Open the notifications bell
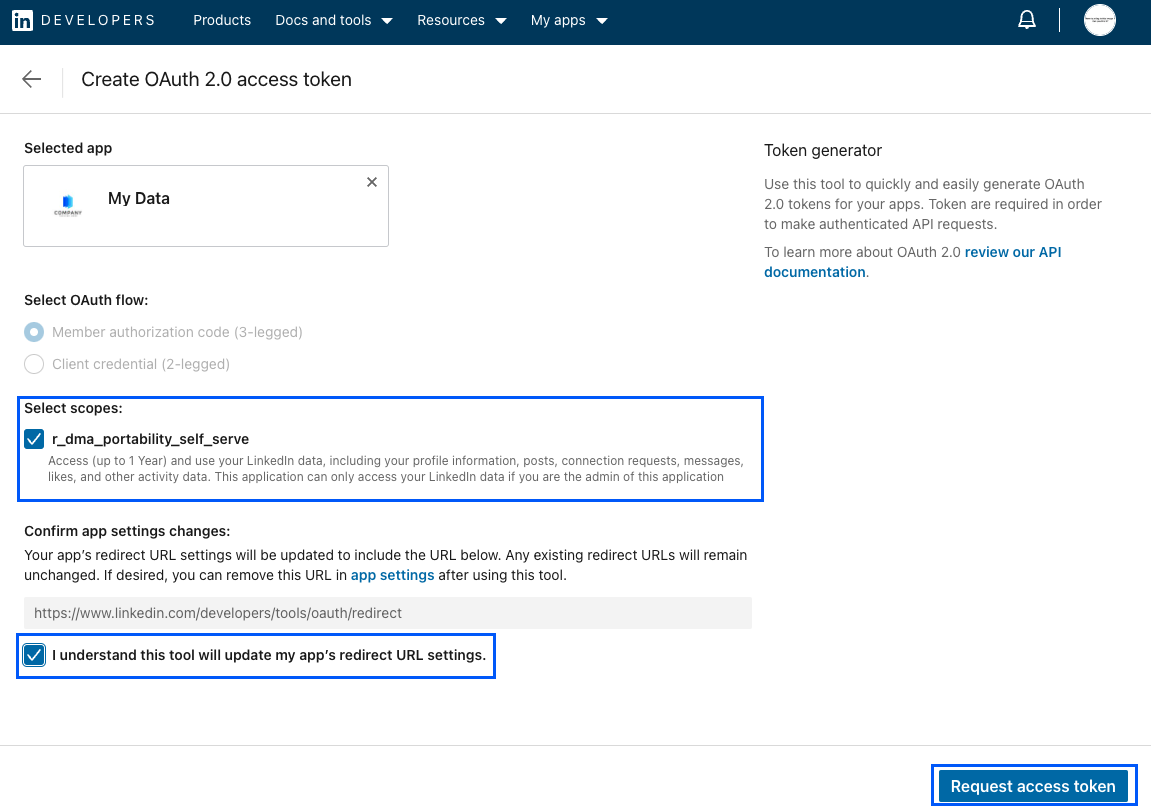 pyautogui.click(x=1026, y=21)
